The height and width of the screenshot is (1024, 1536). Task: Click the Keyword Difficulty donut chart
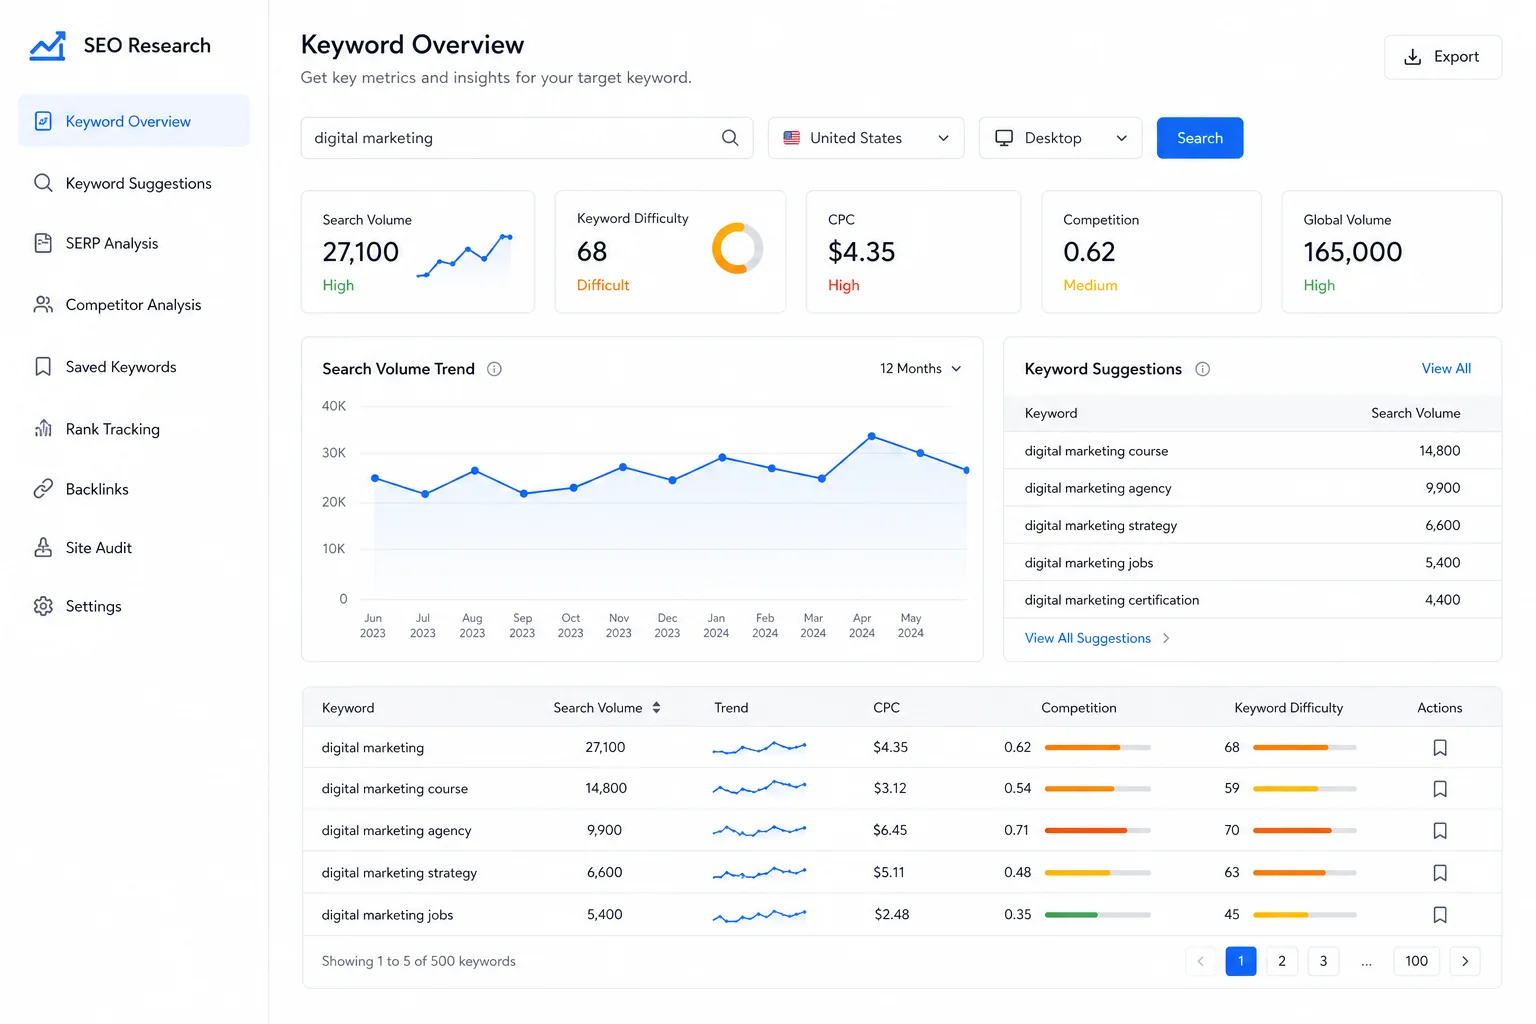tap(738, 249)
